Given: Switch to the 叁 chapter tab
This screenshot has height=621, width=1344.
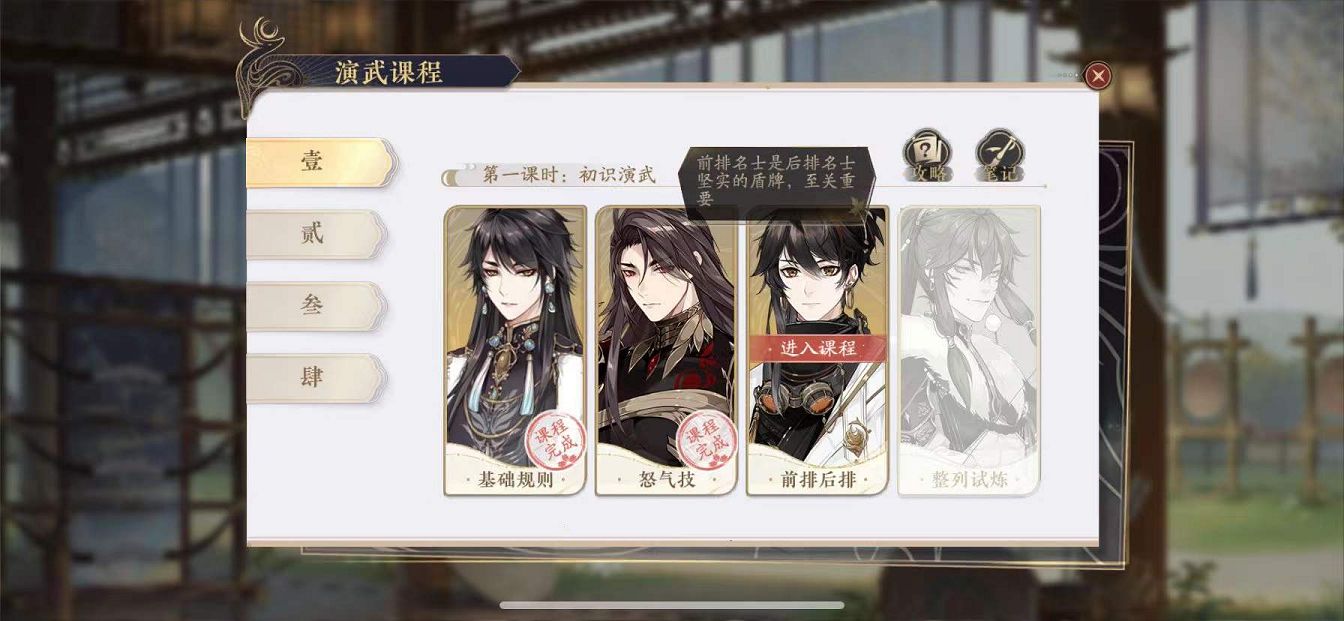Looking at the screenshot, I should pos(316,306).
